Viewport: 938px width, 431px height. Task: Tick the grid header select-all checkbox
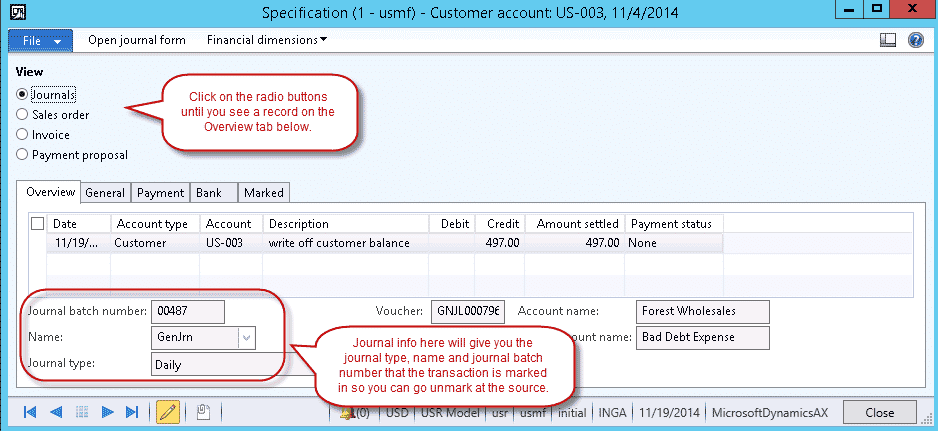click(38, 224)
